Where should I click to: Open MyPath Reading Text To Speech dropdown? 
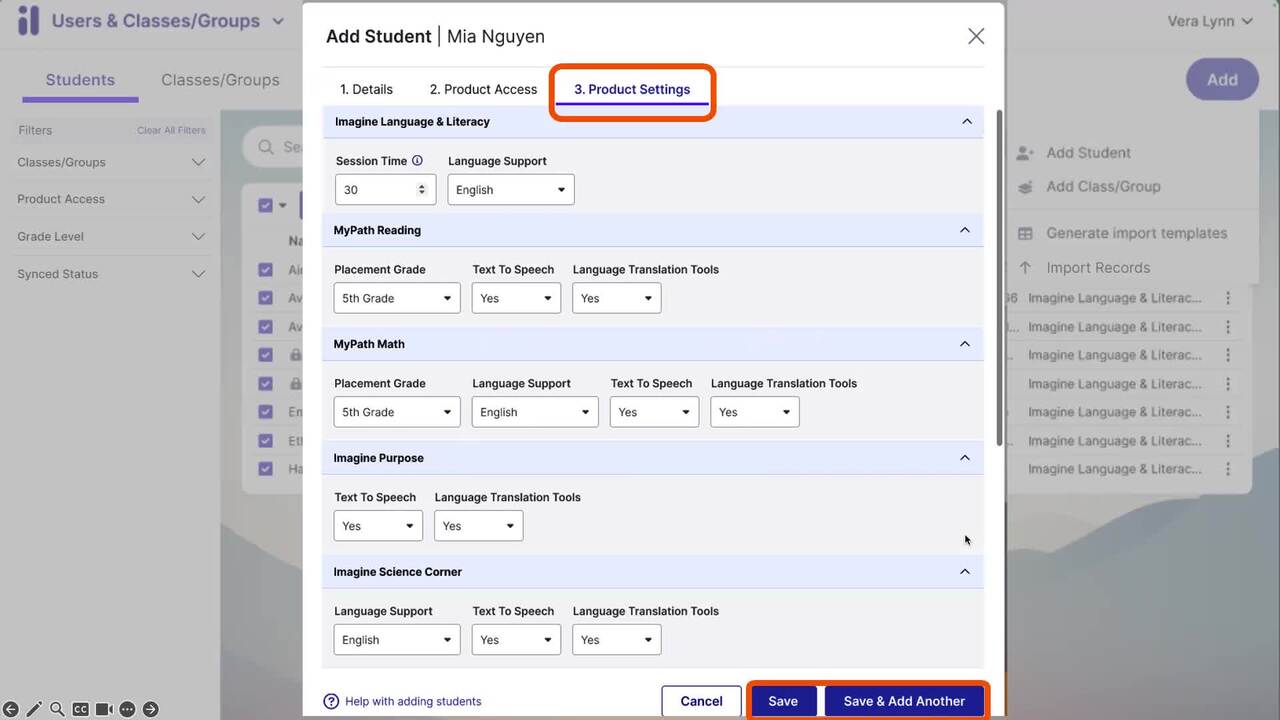click(516, 298)
